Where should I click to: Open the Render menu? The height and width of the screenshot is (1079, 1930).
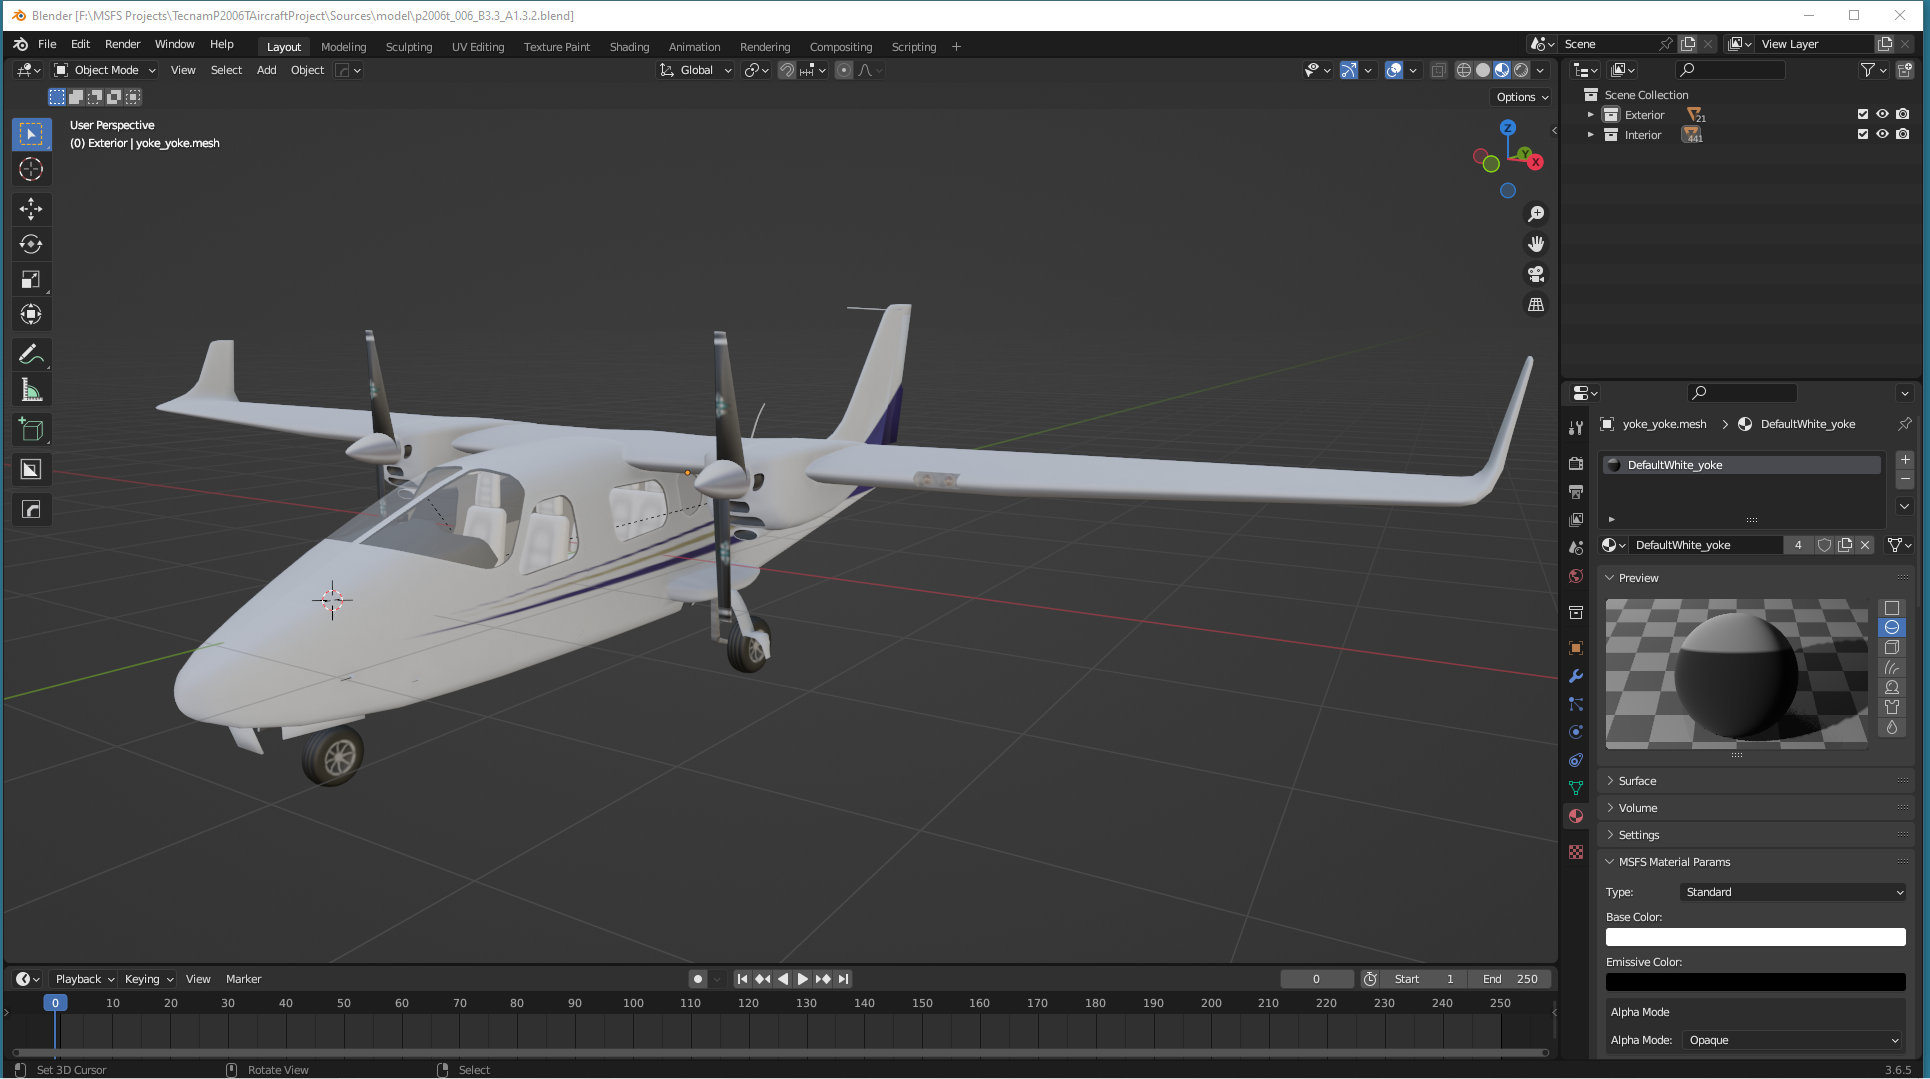click(122, 44)
